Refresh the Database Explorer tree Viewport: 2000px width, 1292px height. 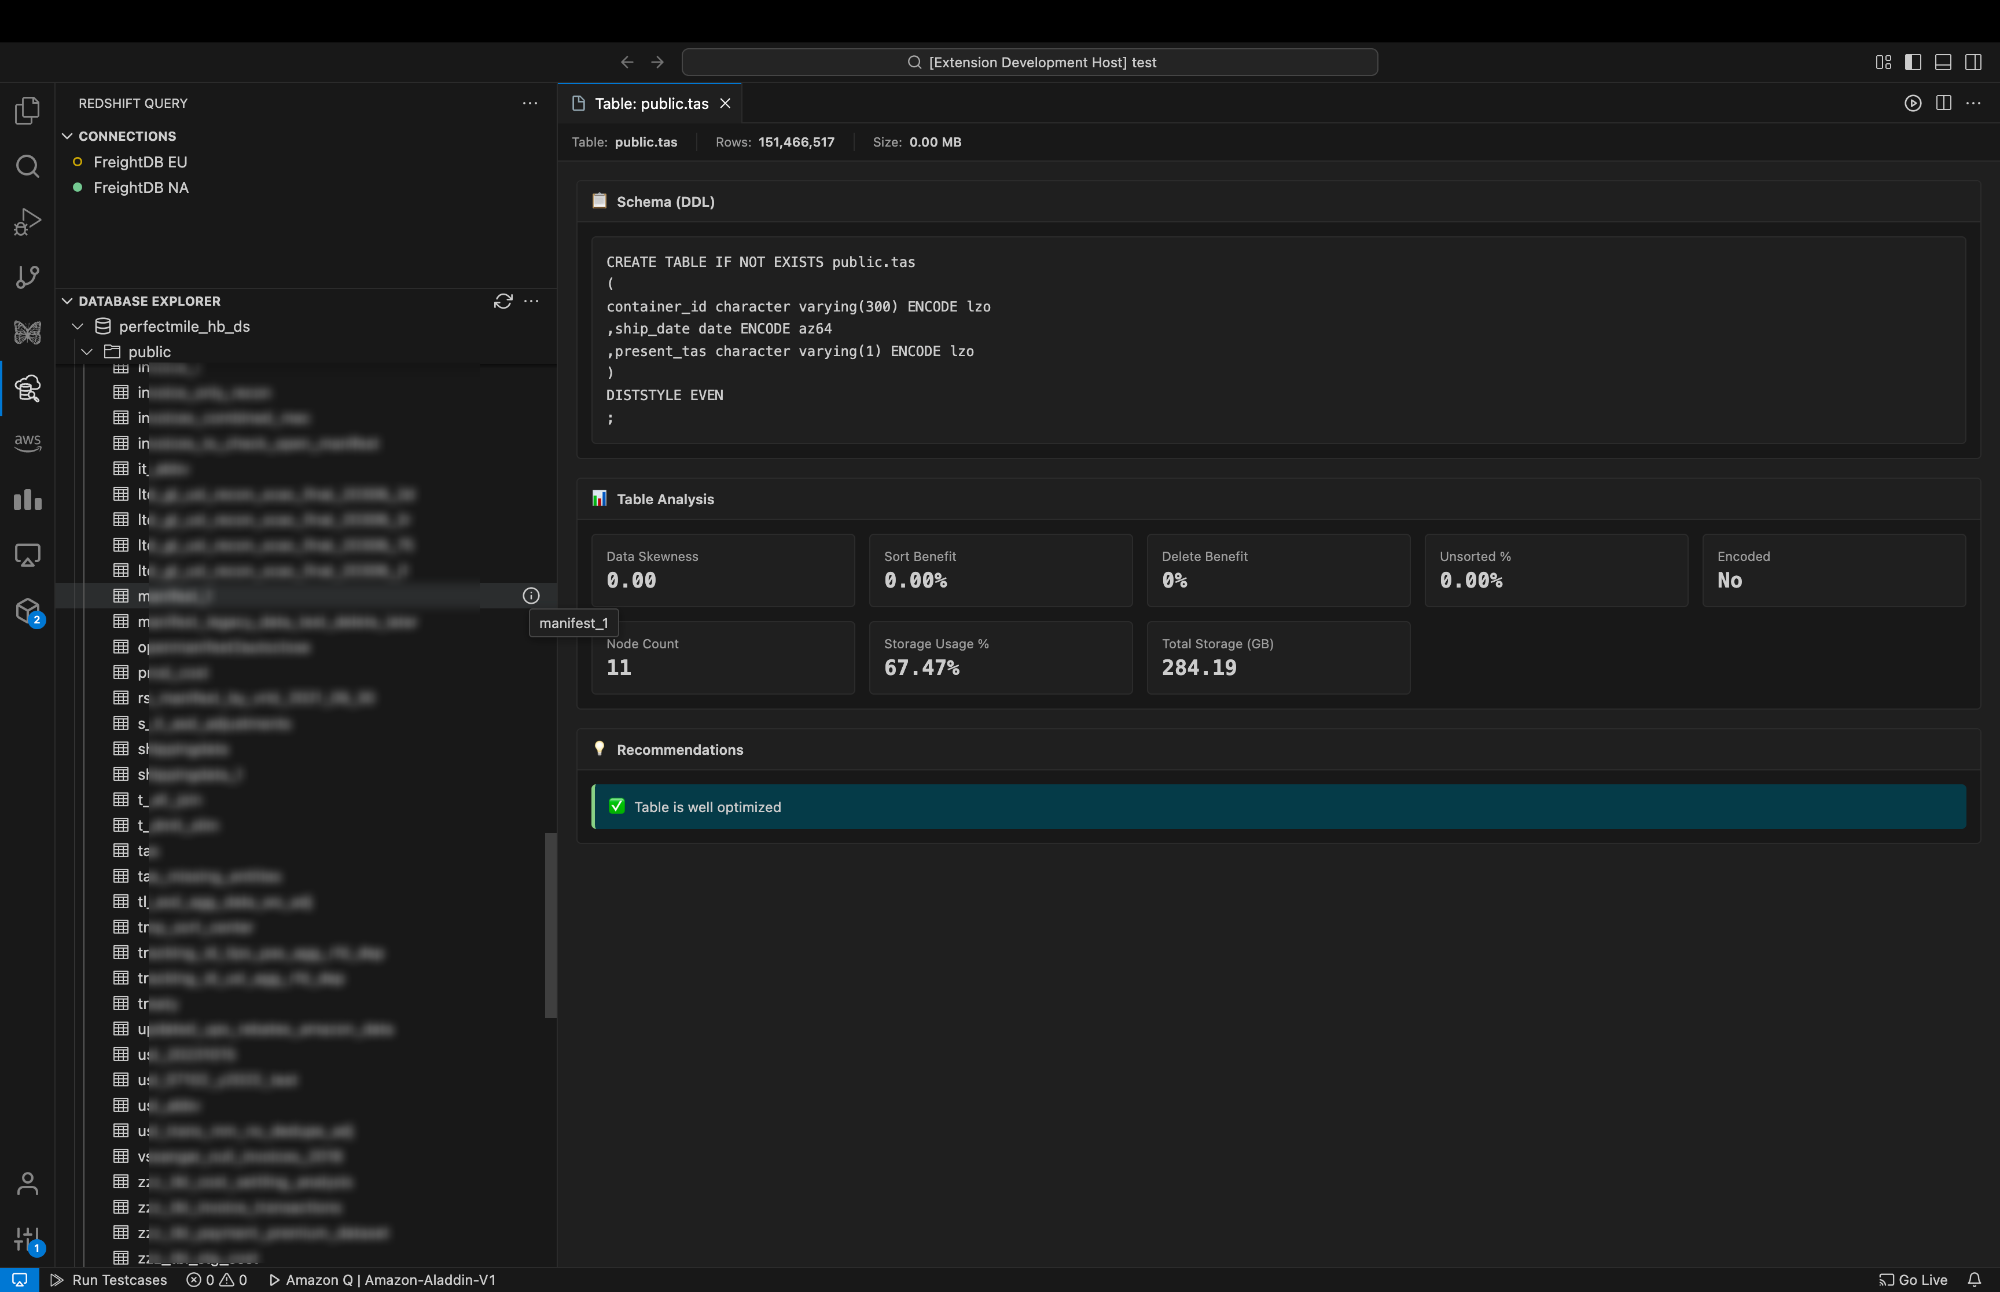coord(503,301)
